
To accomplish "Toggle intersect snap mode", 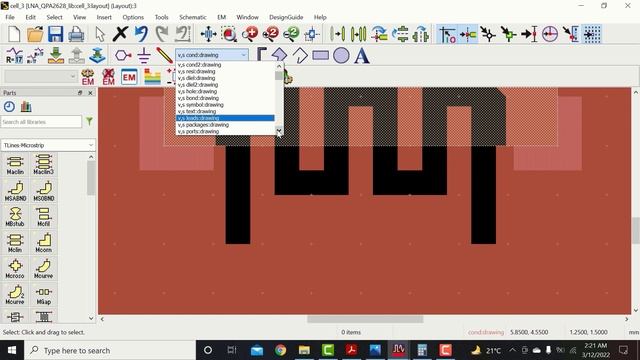I will click(x=529, y=34).
